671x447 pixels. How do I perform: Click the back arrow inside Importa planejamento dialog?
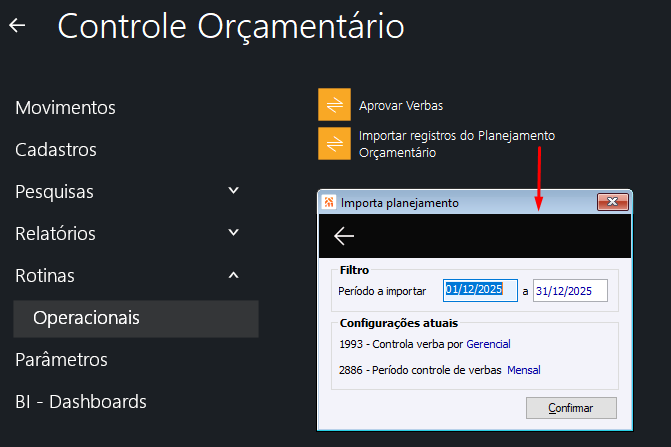pyautogui.click(x=344, y=236)
